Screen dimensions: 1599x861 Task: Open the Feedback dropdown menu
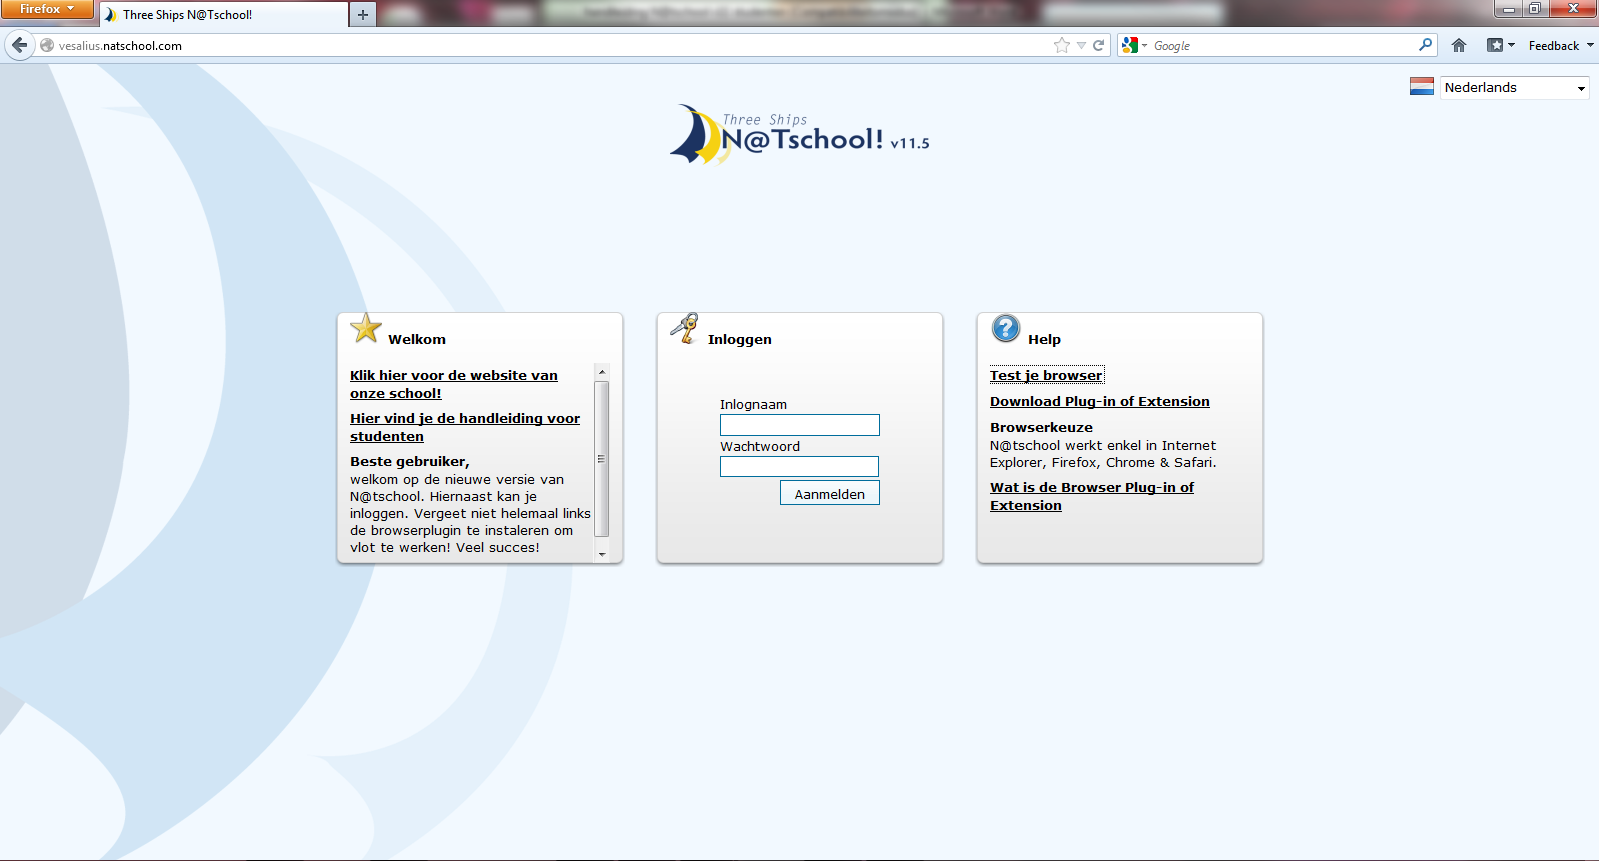[1560, 45]
